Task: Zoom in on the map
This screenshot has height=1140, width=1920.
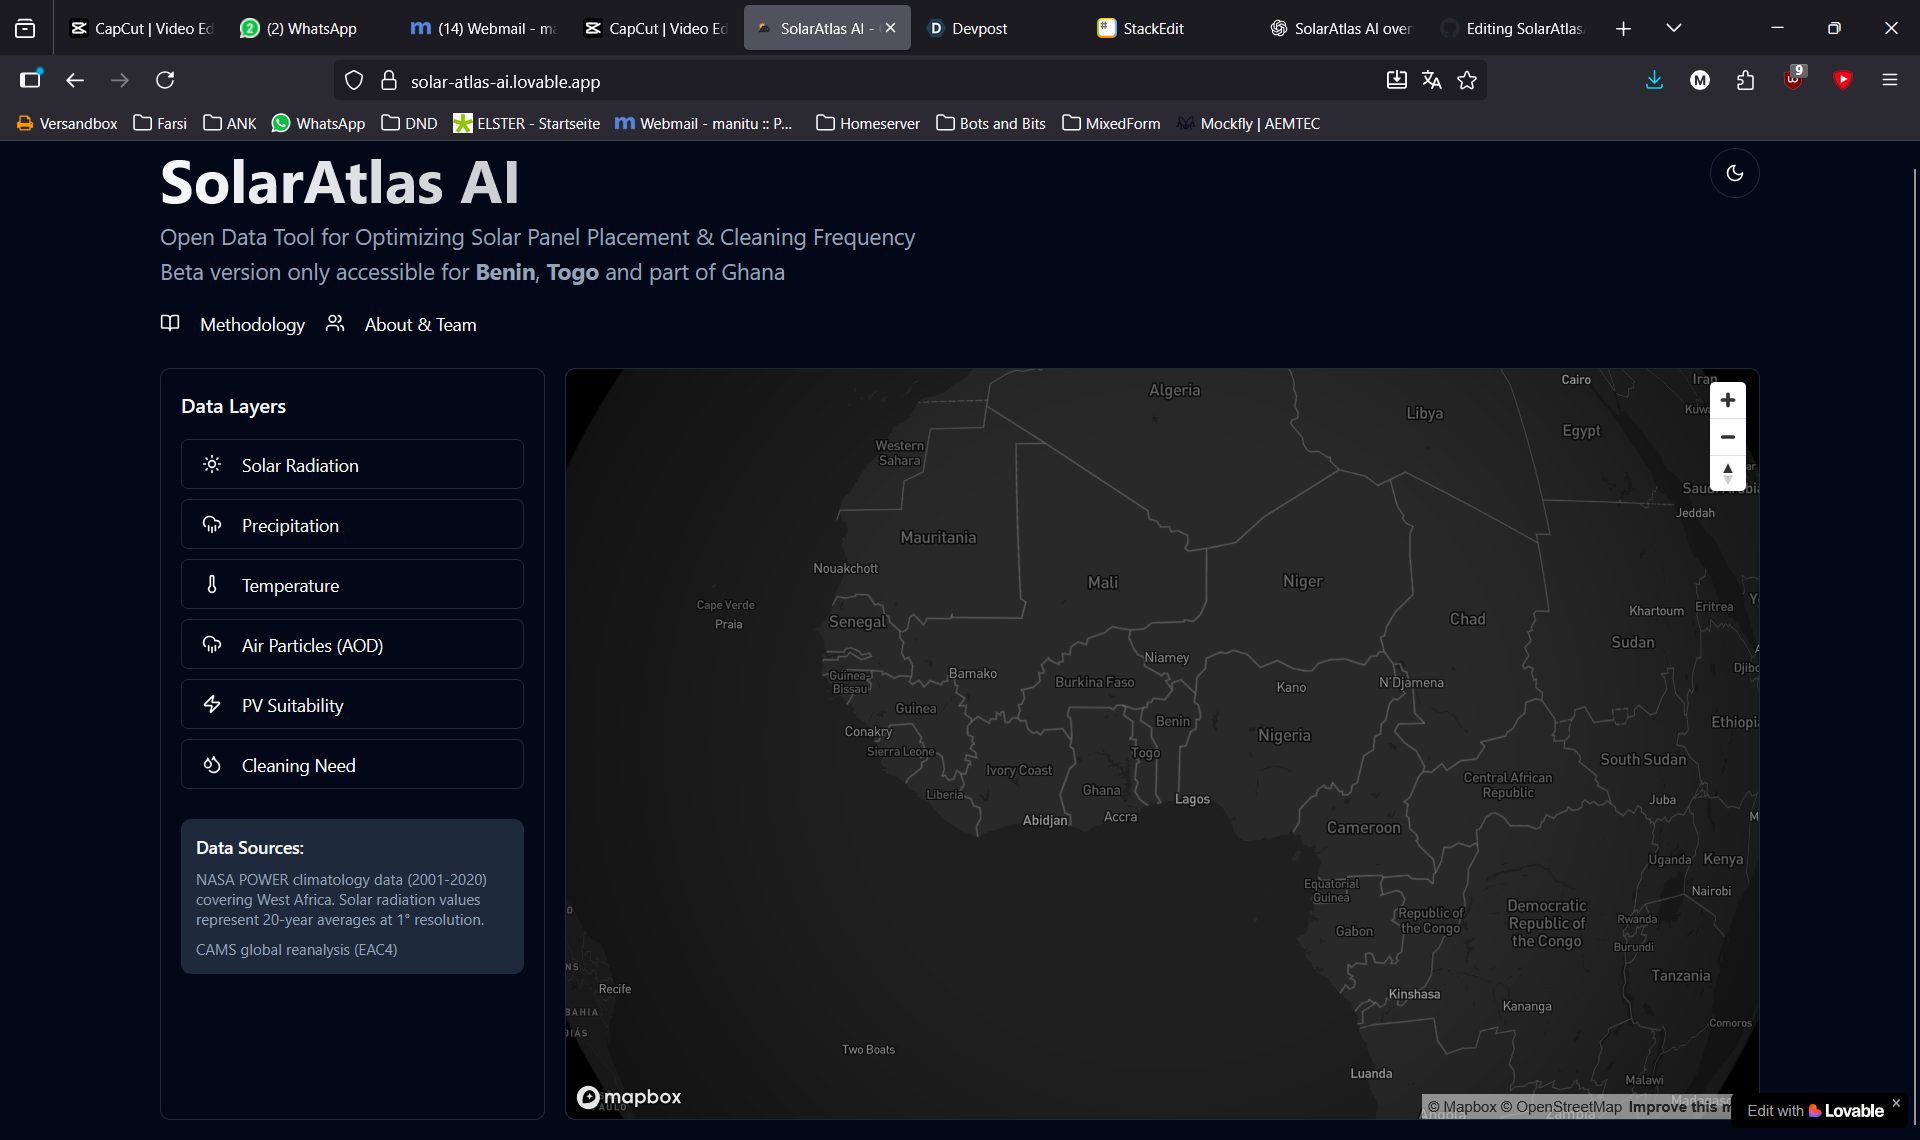Action: (x=1727, y=400)
